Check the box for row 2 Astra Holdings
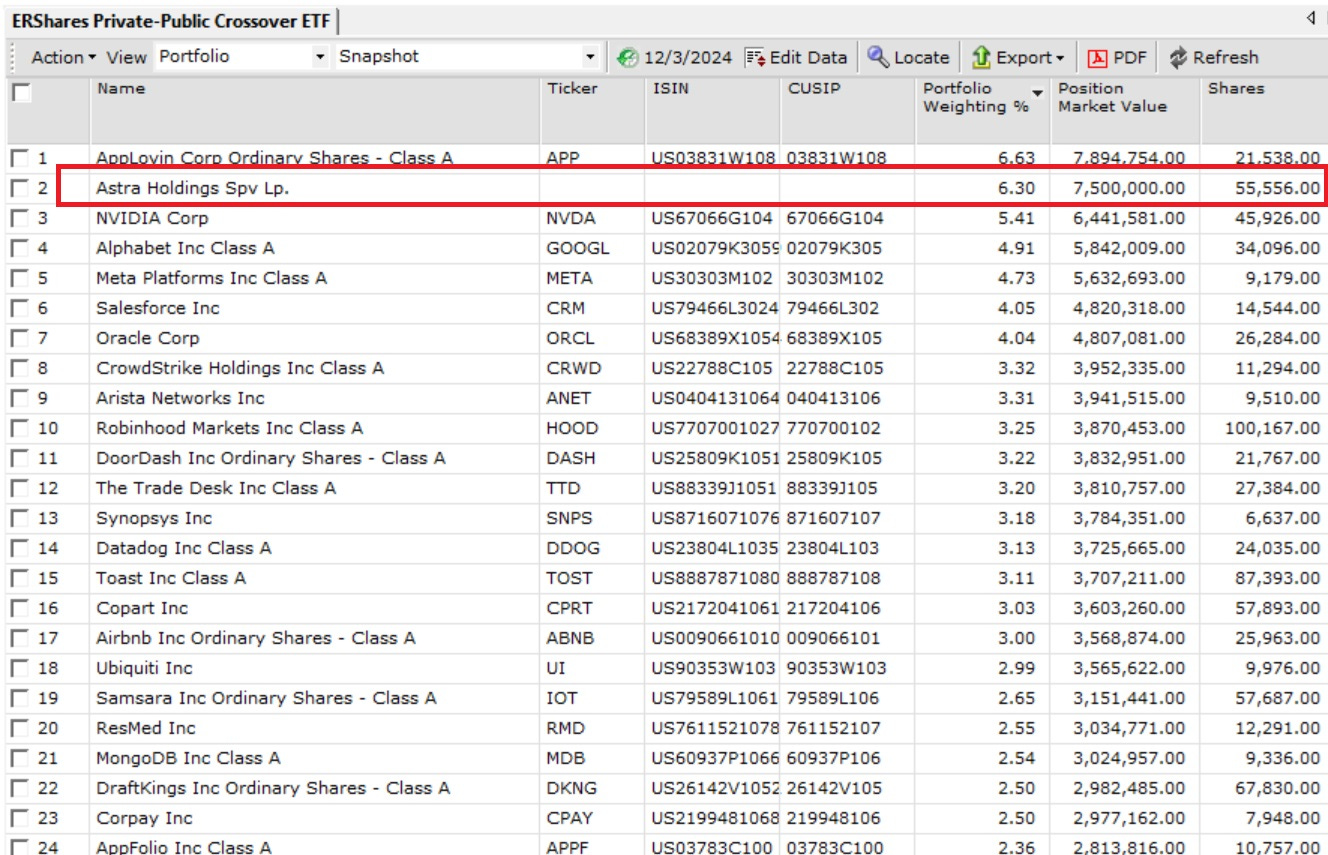Viewport: 1328px width, 855px height. pos(20,188)
